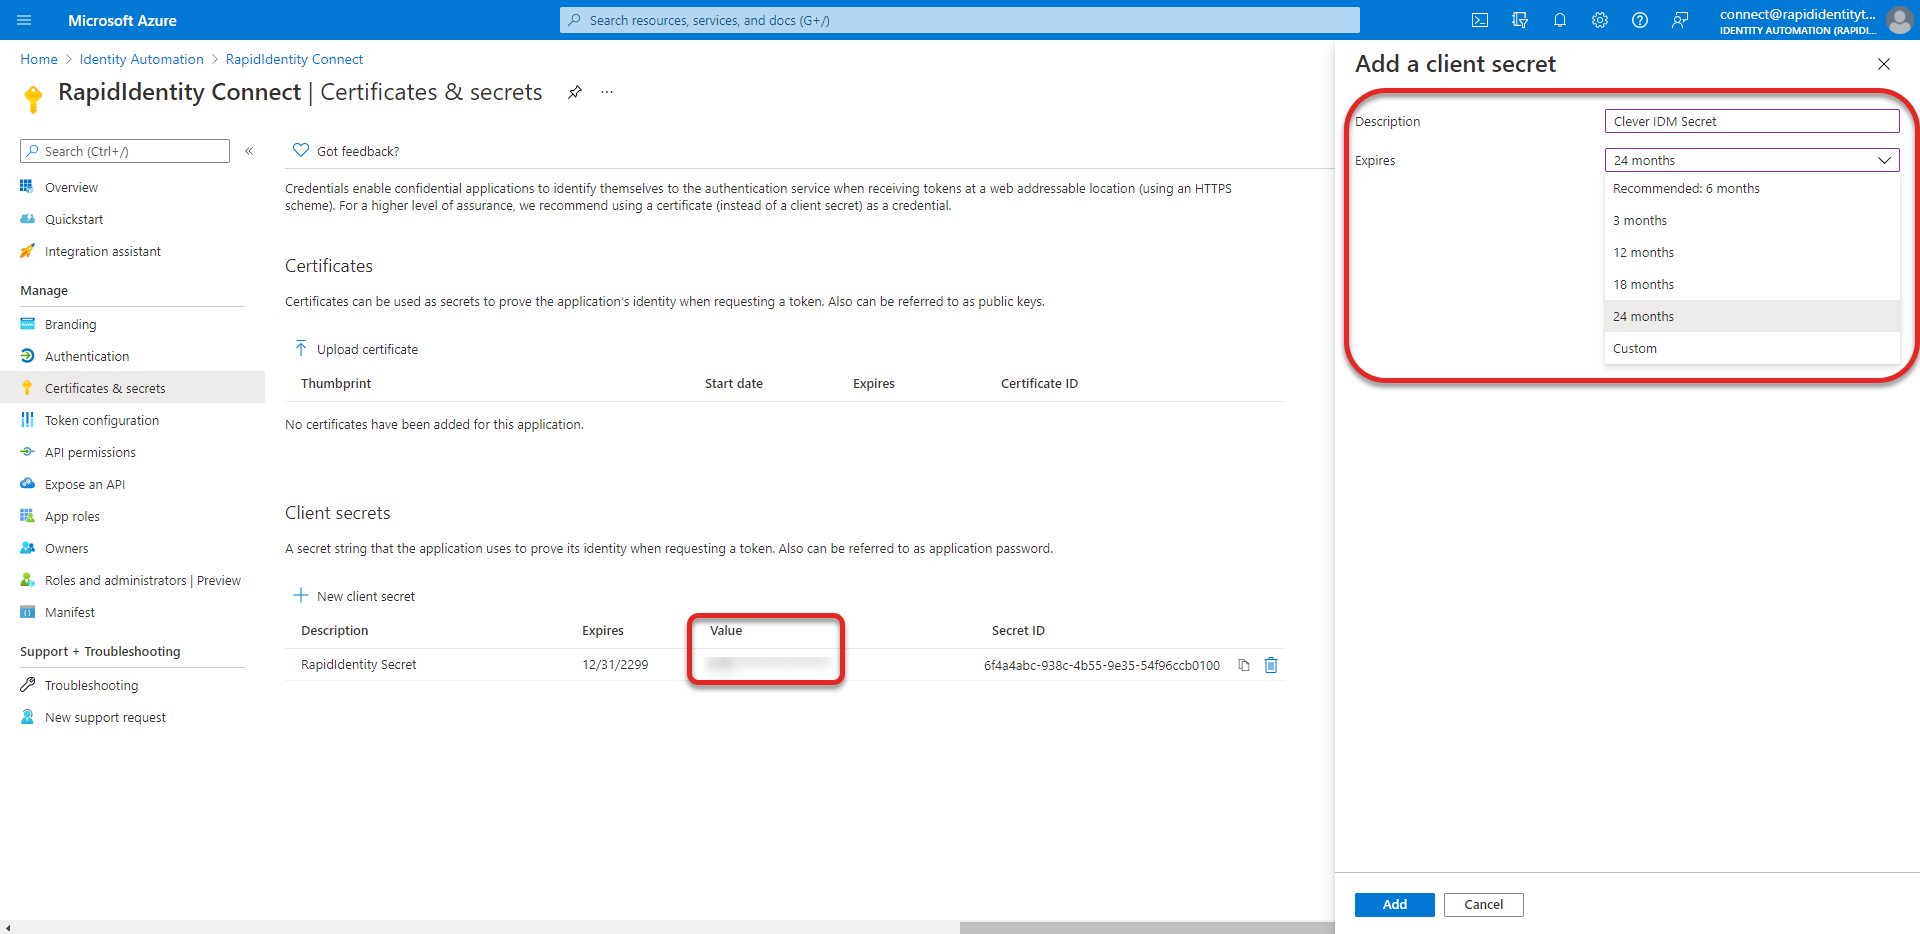This screenshot has width=1920, height=934.
Task: Click the Certificate ID column header
Action: point(1039,383)
